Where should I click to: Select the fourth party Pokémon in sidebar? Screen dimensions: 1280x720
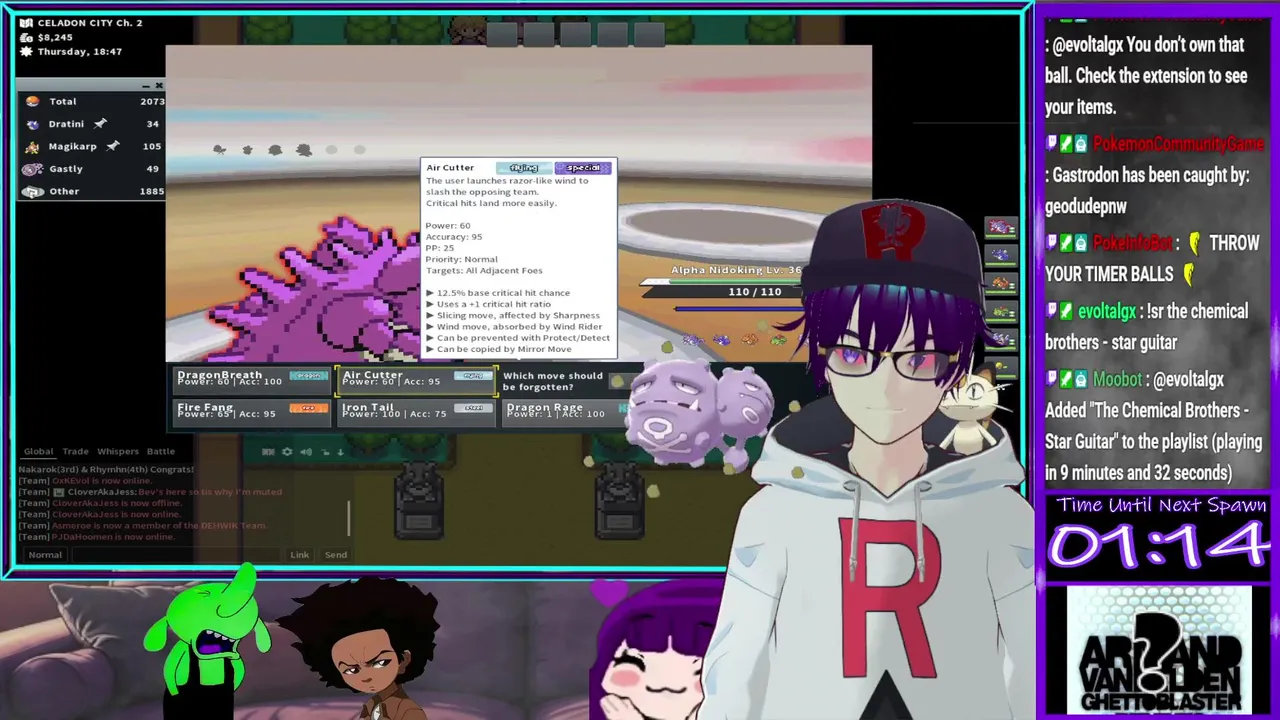(x=1000, y=312)
